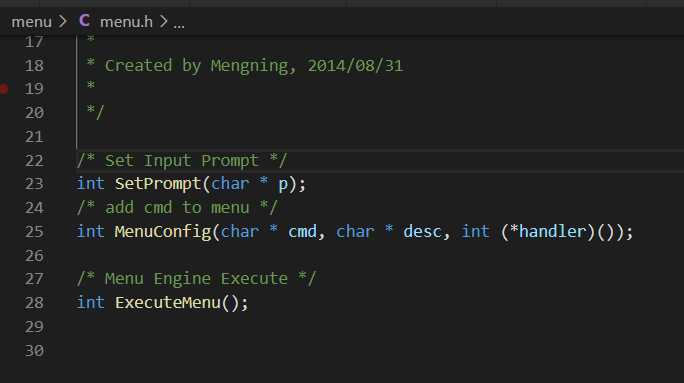Click the 'menu' folder breadcrumb

click(31, 21)
